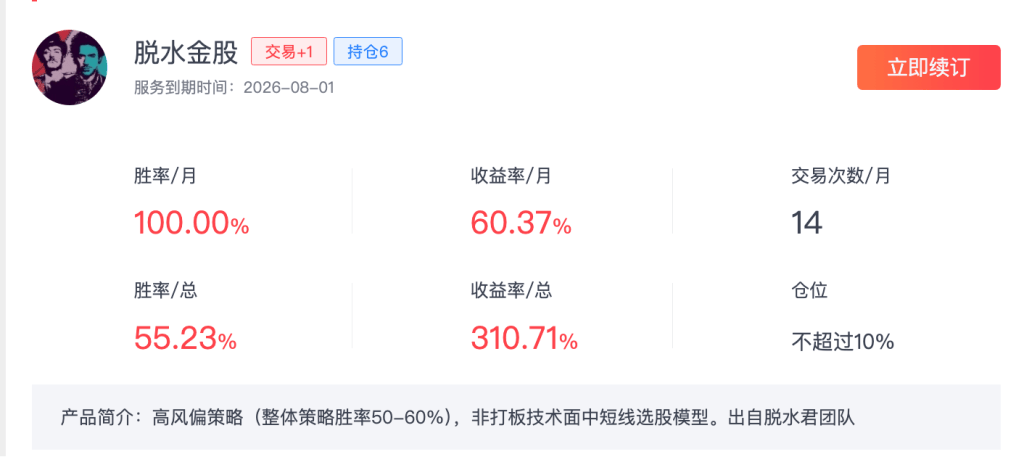This screenshot has height=457, width=1024.
Task: Select the 胜率/总 label
Action: pyautogui.click(x=165, y=291)
